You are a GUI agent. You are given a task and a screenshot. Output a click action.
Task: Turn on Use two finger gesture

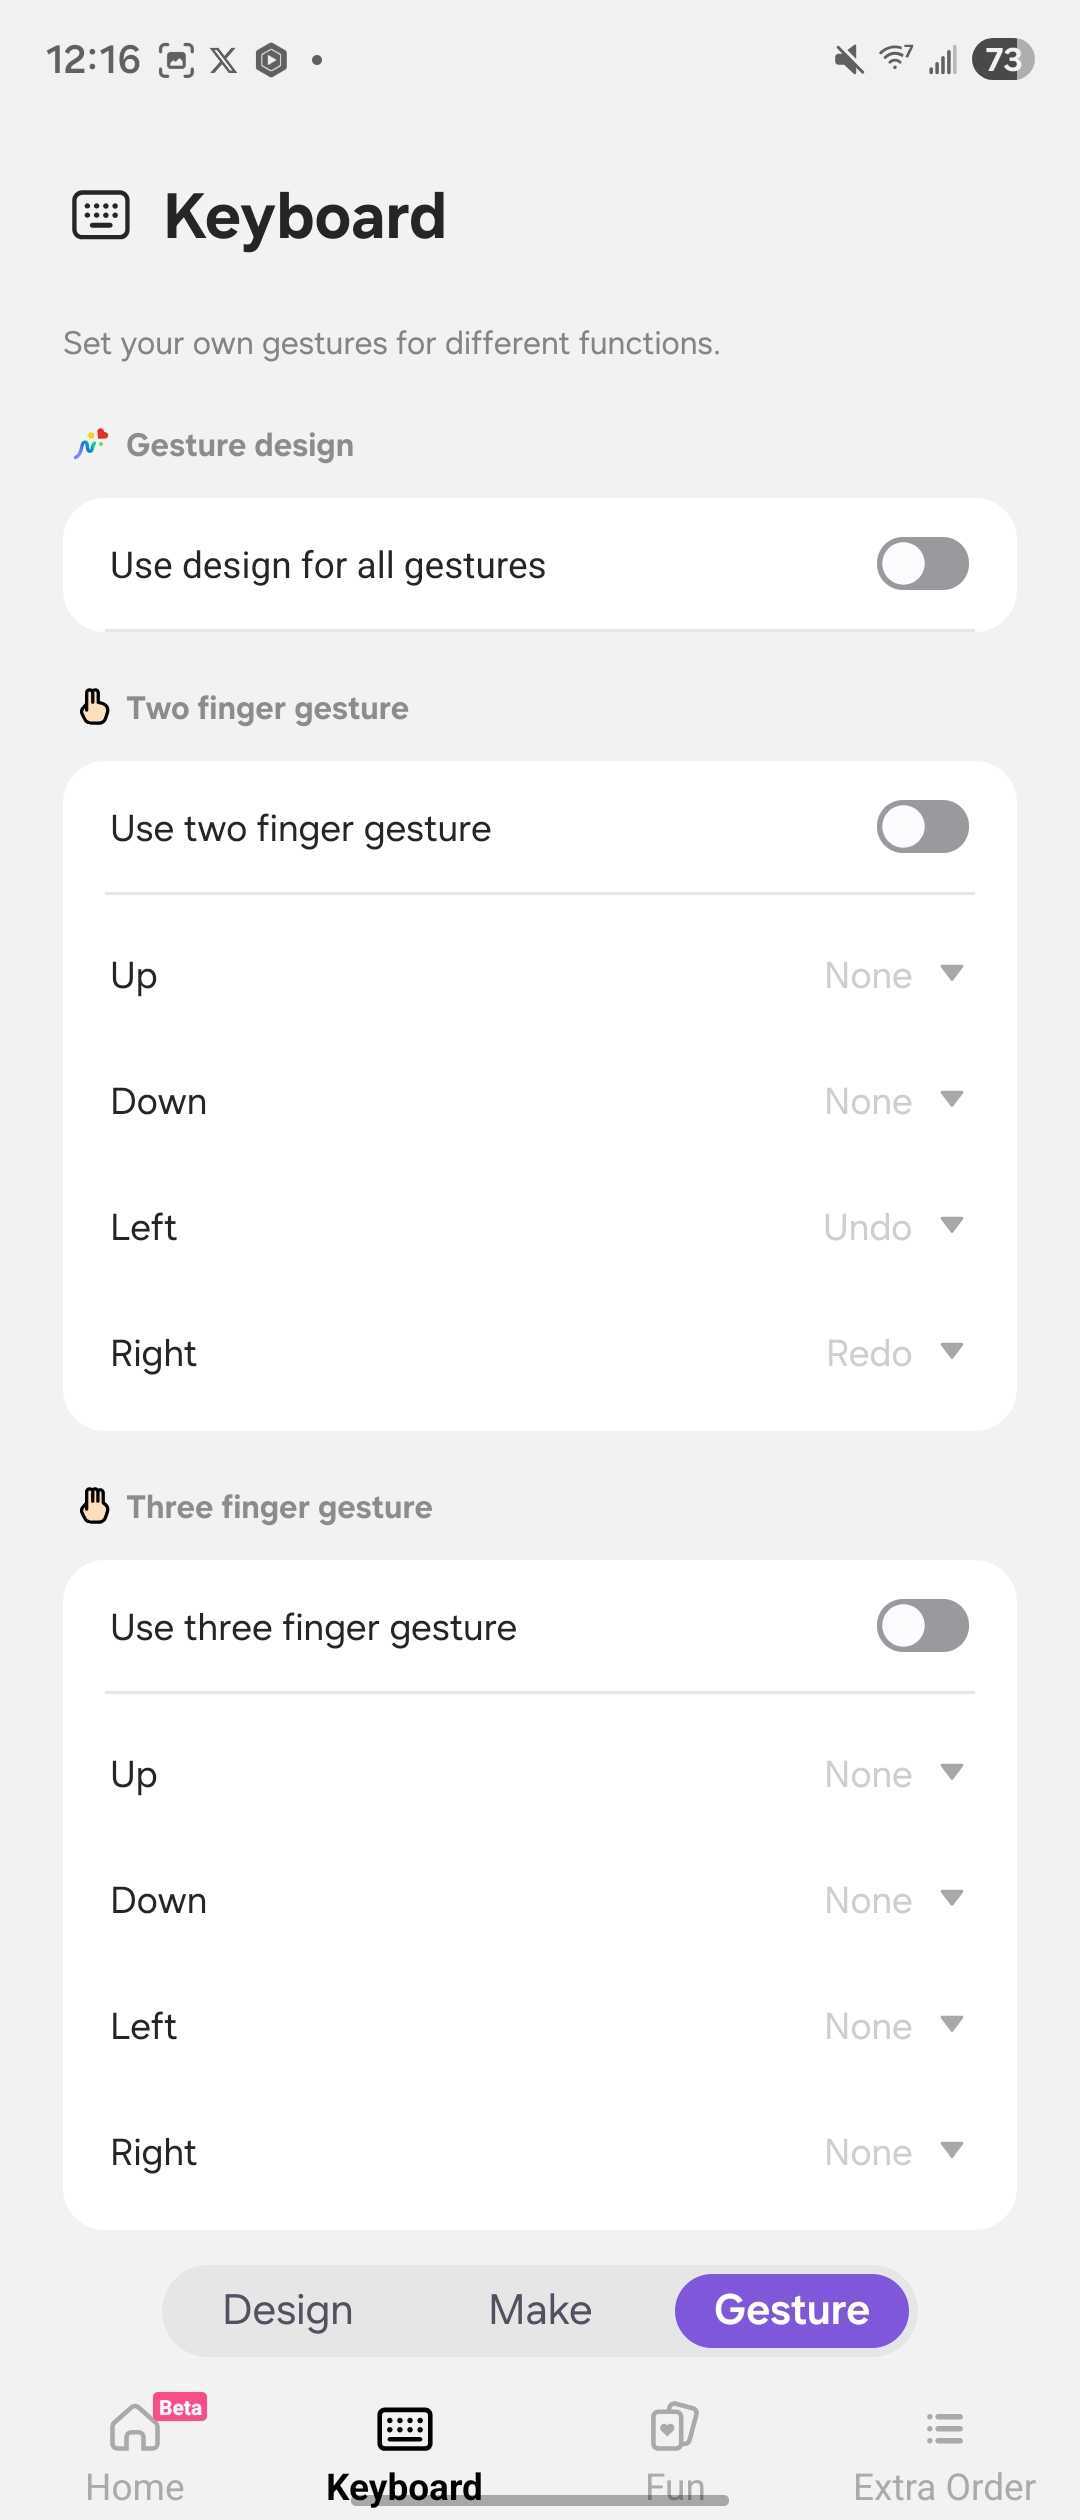point(922,827)
